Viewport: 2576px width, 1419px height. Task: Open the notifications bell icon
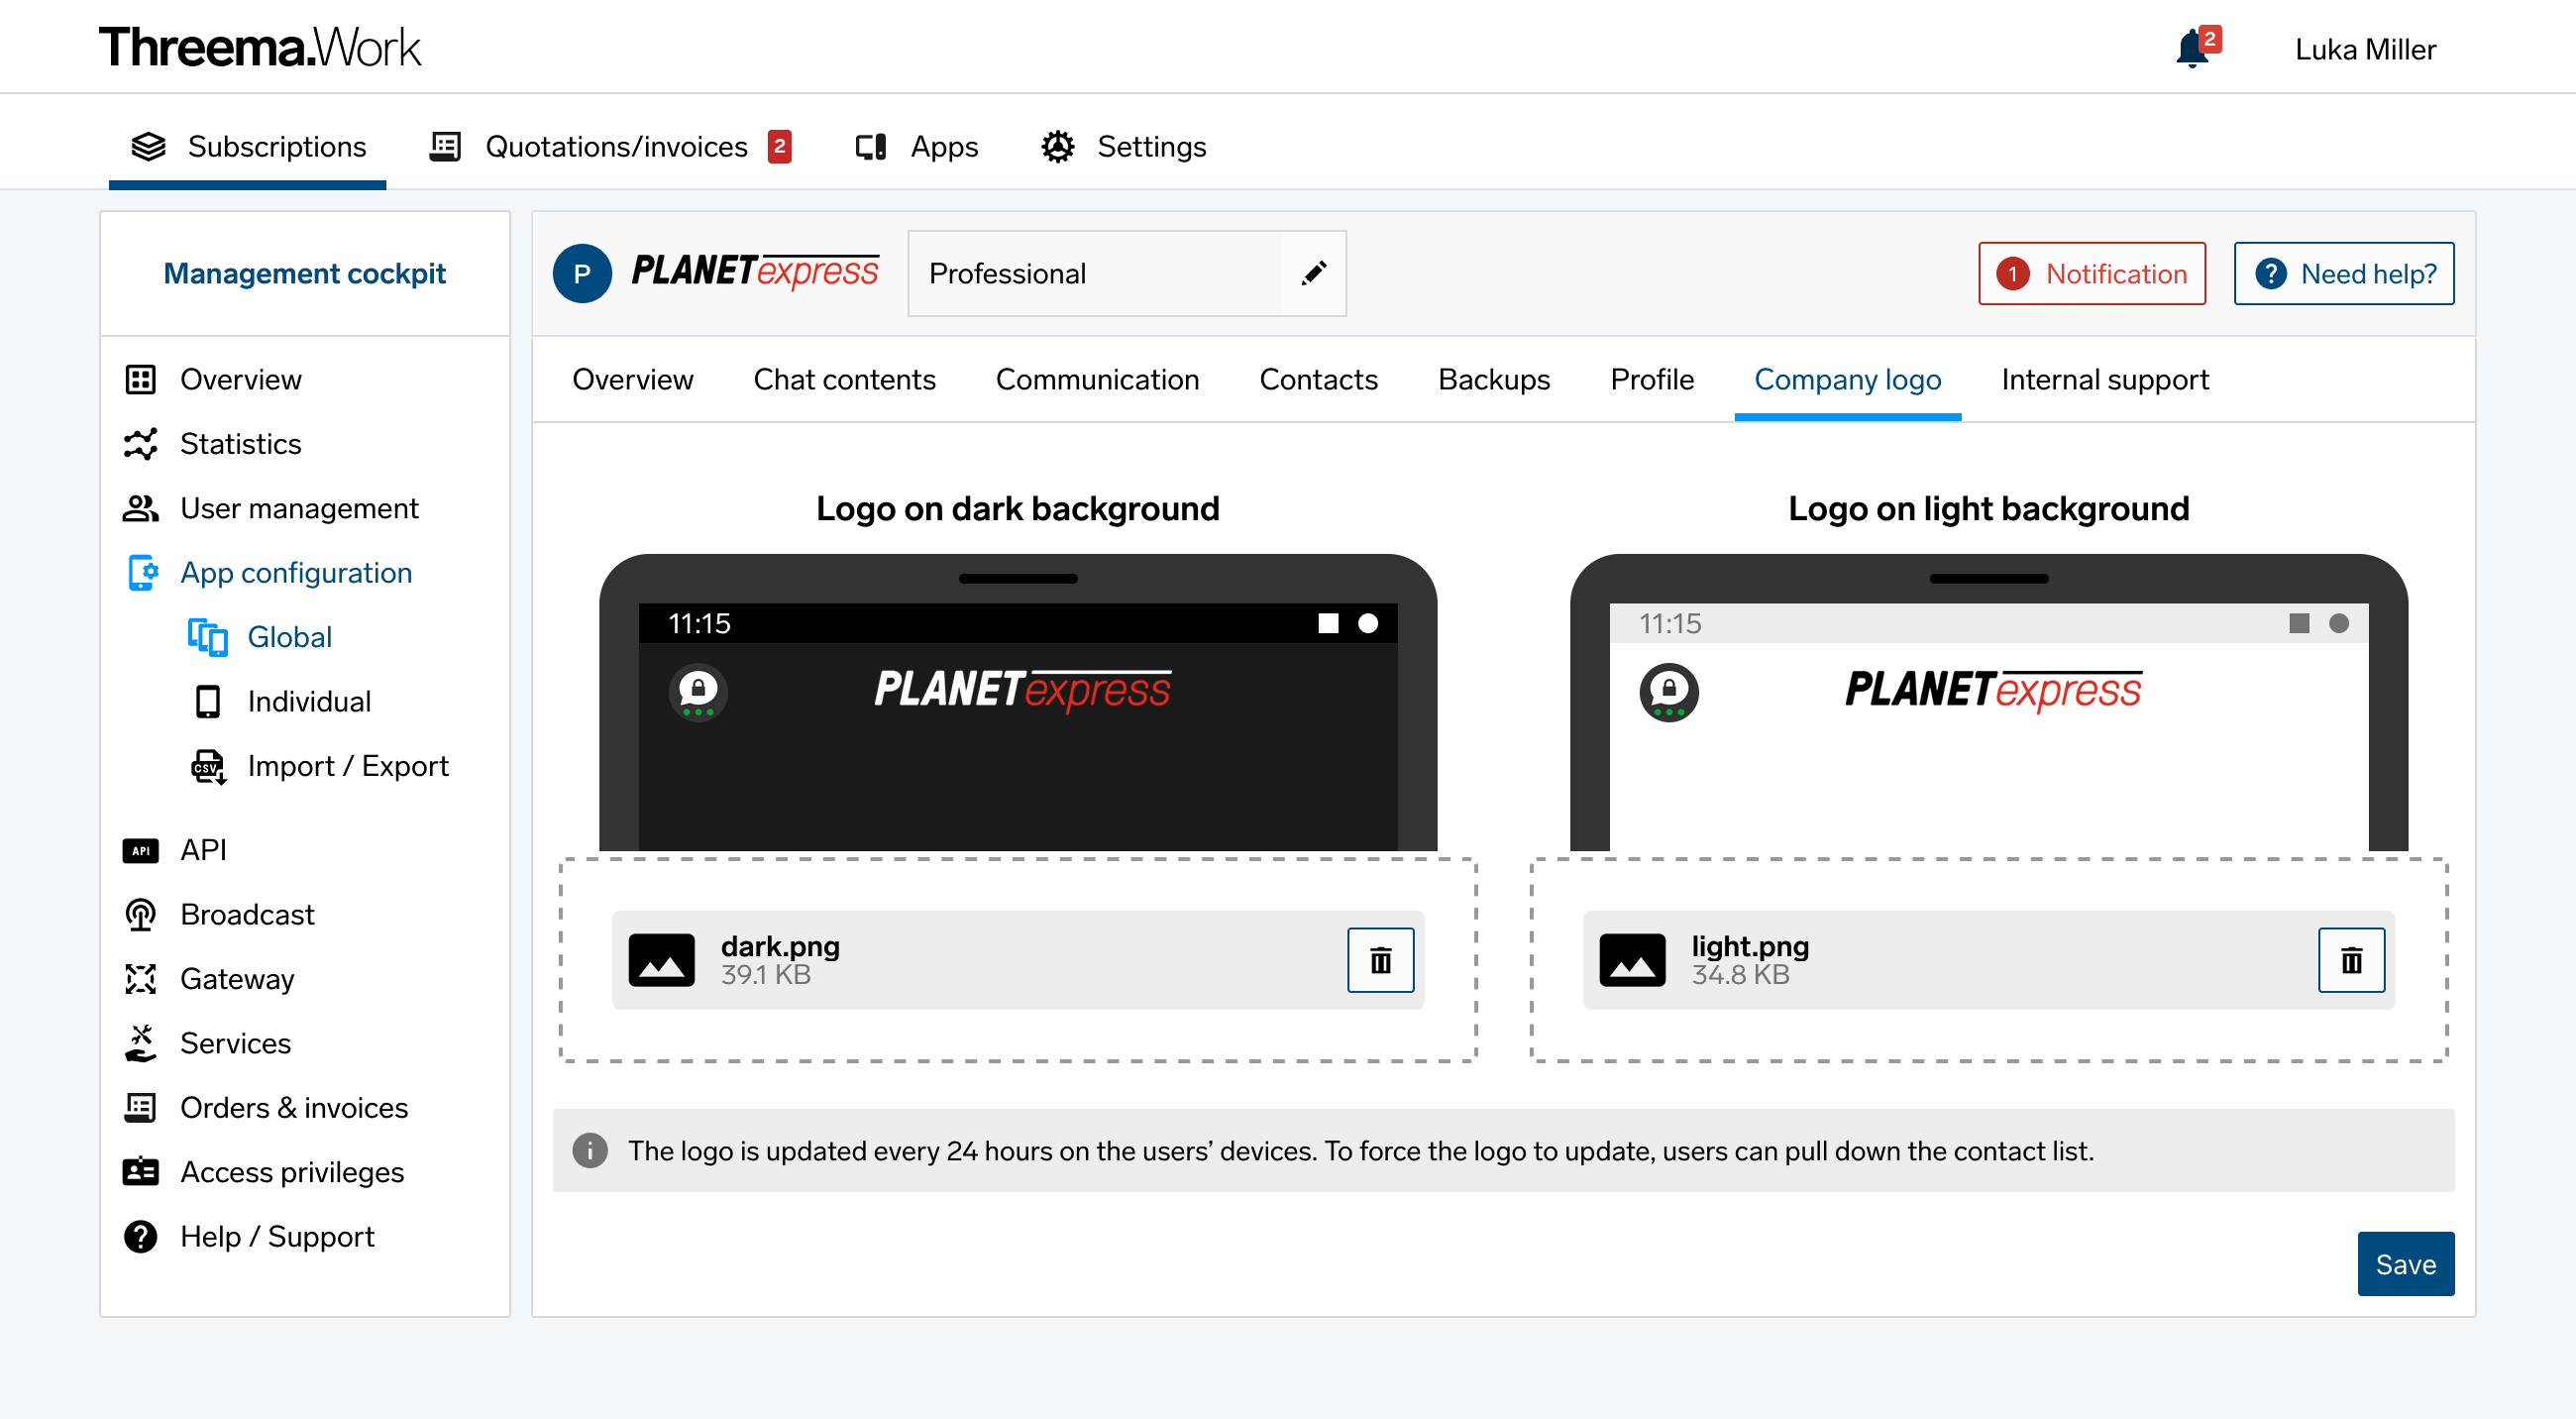pos(2192,48)
